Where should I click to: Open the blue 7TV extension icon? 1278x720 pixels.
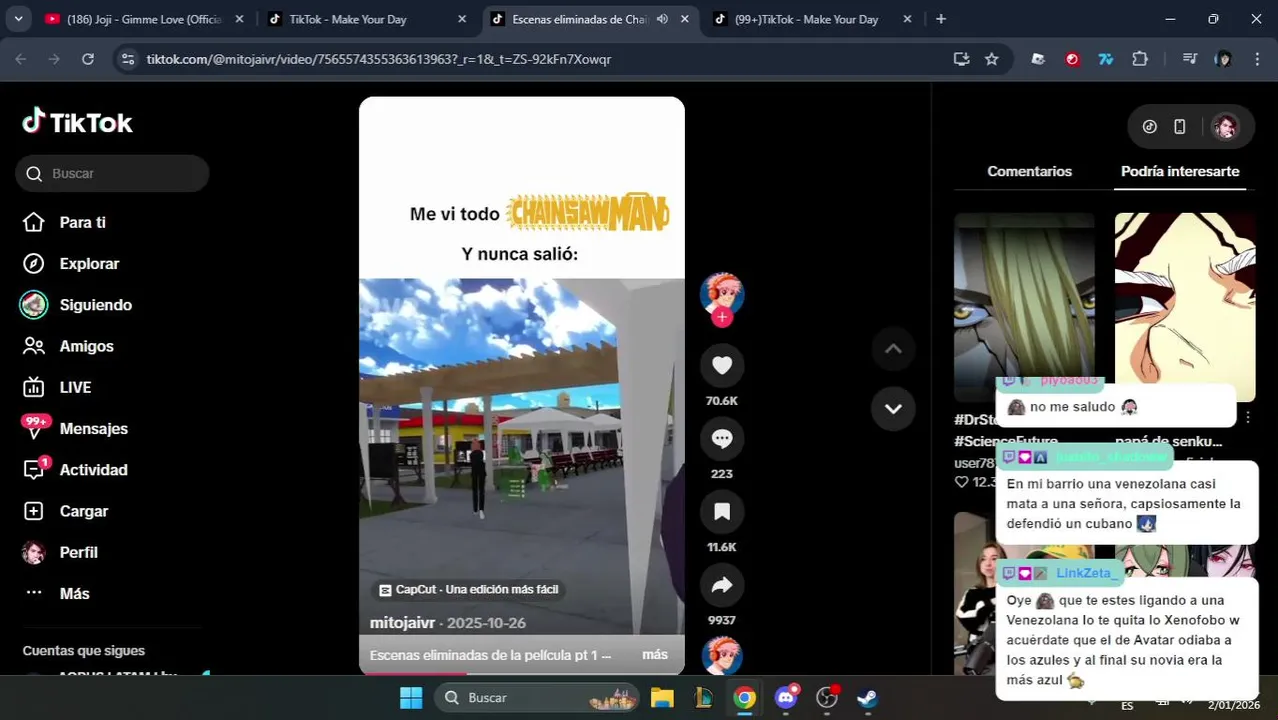pos(1106,59)
